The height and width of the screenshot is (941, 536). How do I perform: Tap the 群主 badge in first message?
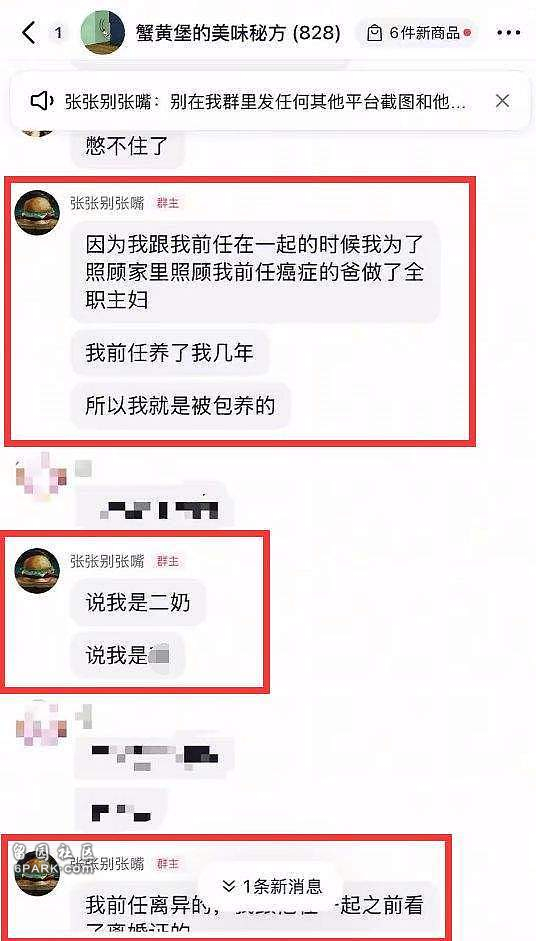167,203
